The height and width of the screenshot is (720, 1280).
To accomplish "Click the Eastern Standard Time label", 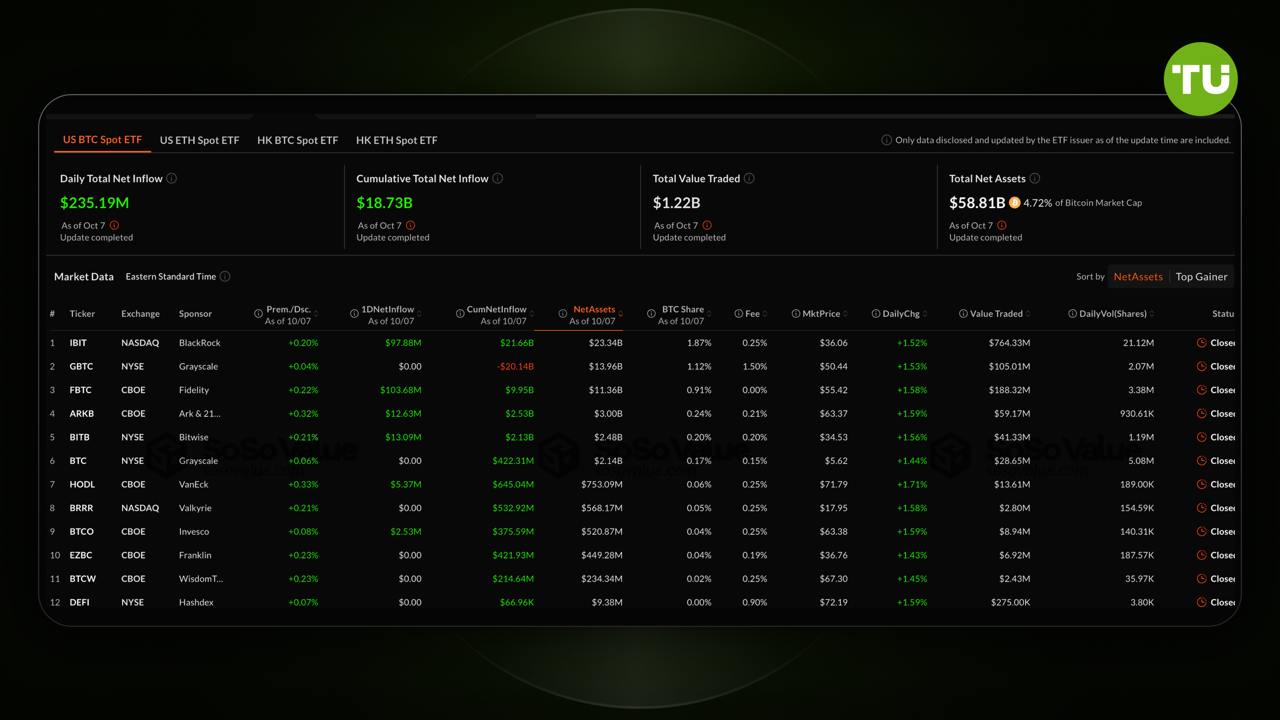I will point(171,276).
